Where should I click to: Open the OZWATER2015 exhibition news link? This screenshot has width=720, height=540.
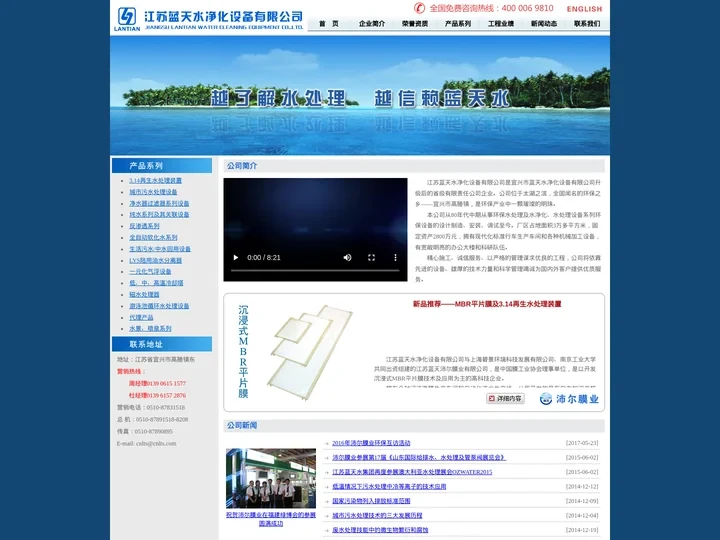pyautogui.click(x=412, y=472)
